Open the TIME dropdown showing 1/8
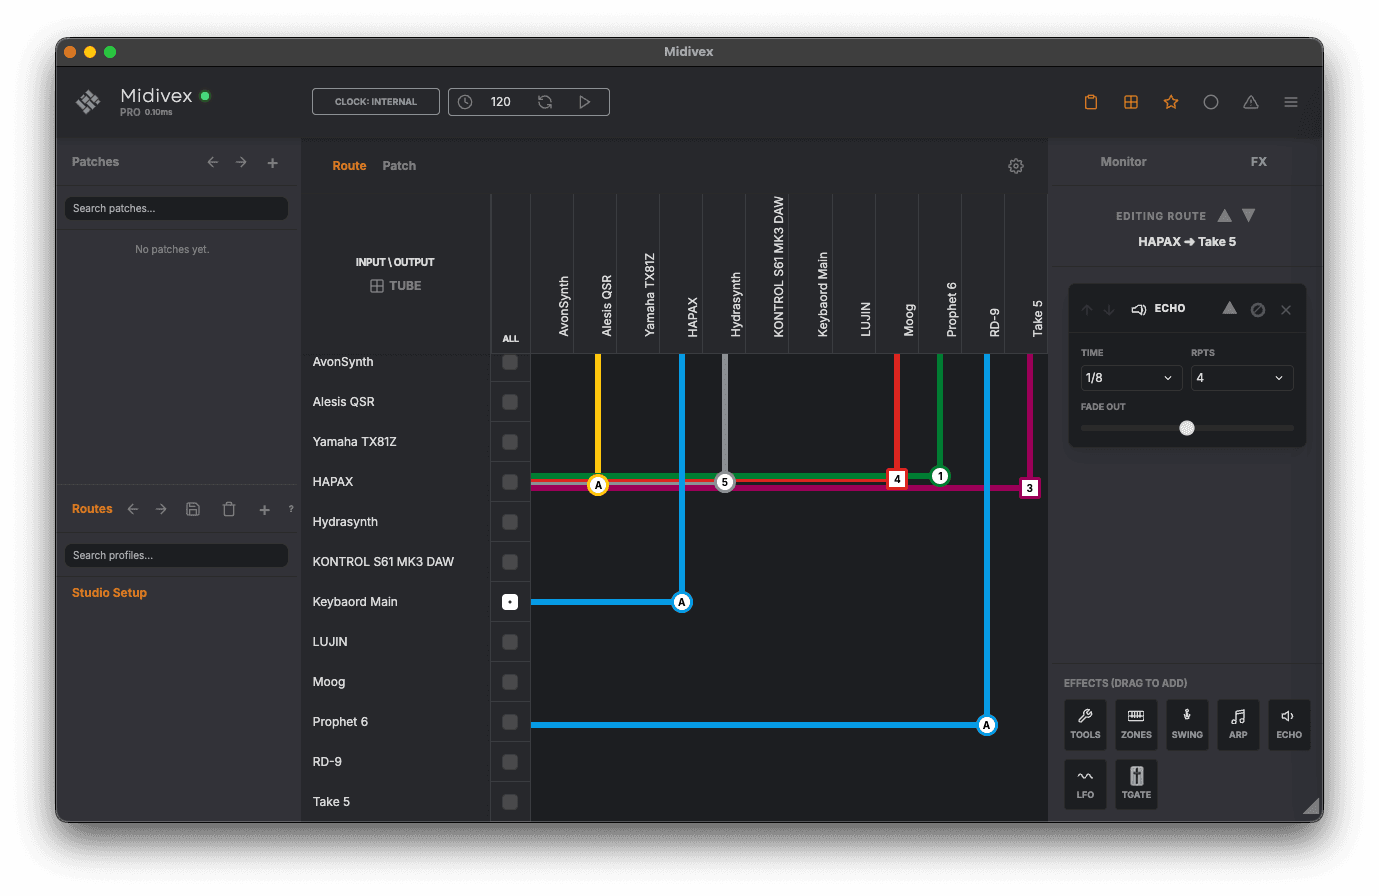Image resolution: width=1379 pixels, height=896 pixels. point(1130,378)
